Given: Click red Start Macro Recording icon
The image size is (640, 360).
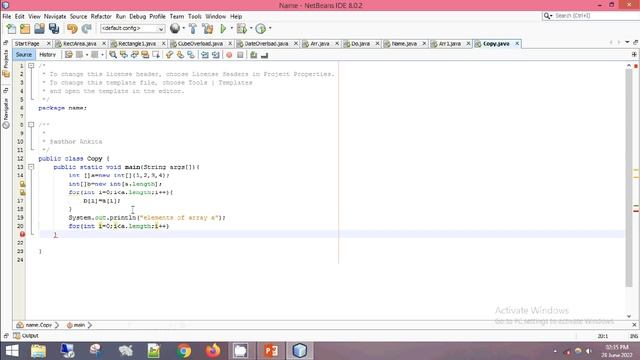Looking at the screenshot, I should tap(229, 55).
